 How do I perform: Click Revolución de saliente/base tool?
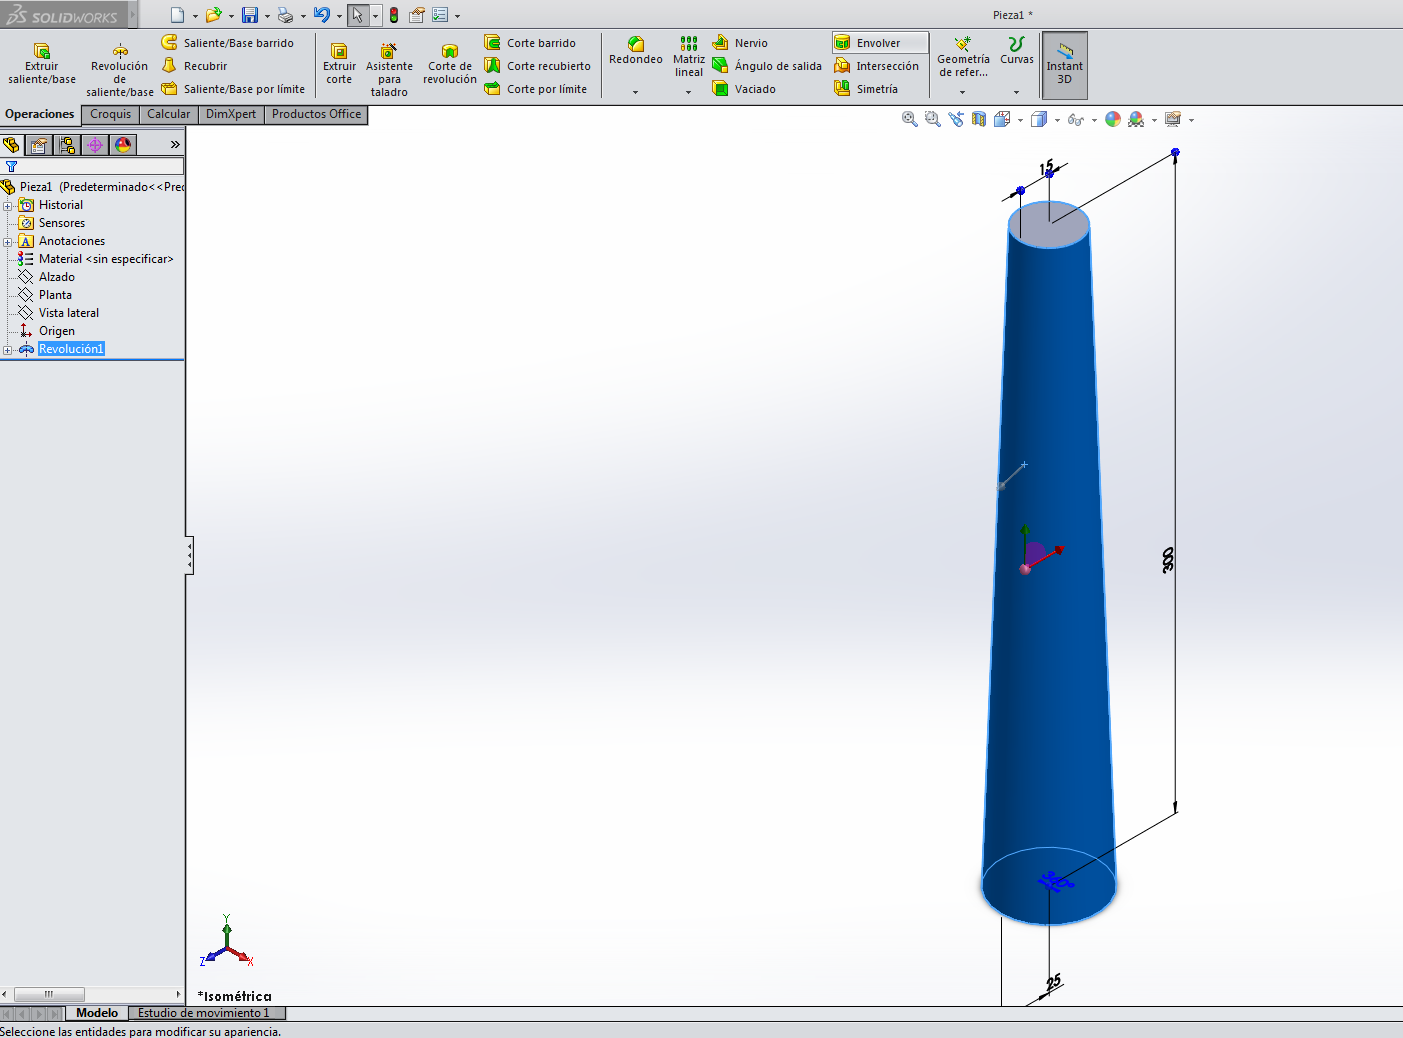click(x=120, y=70)
